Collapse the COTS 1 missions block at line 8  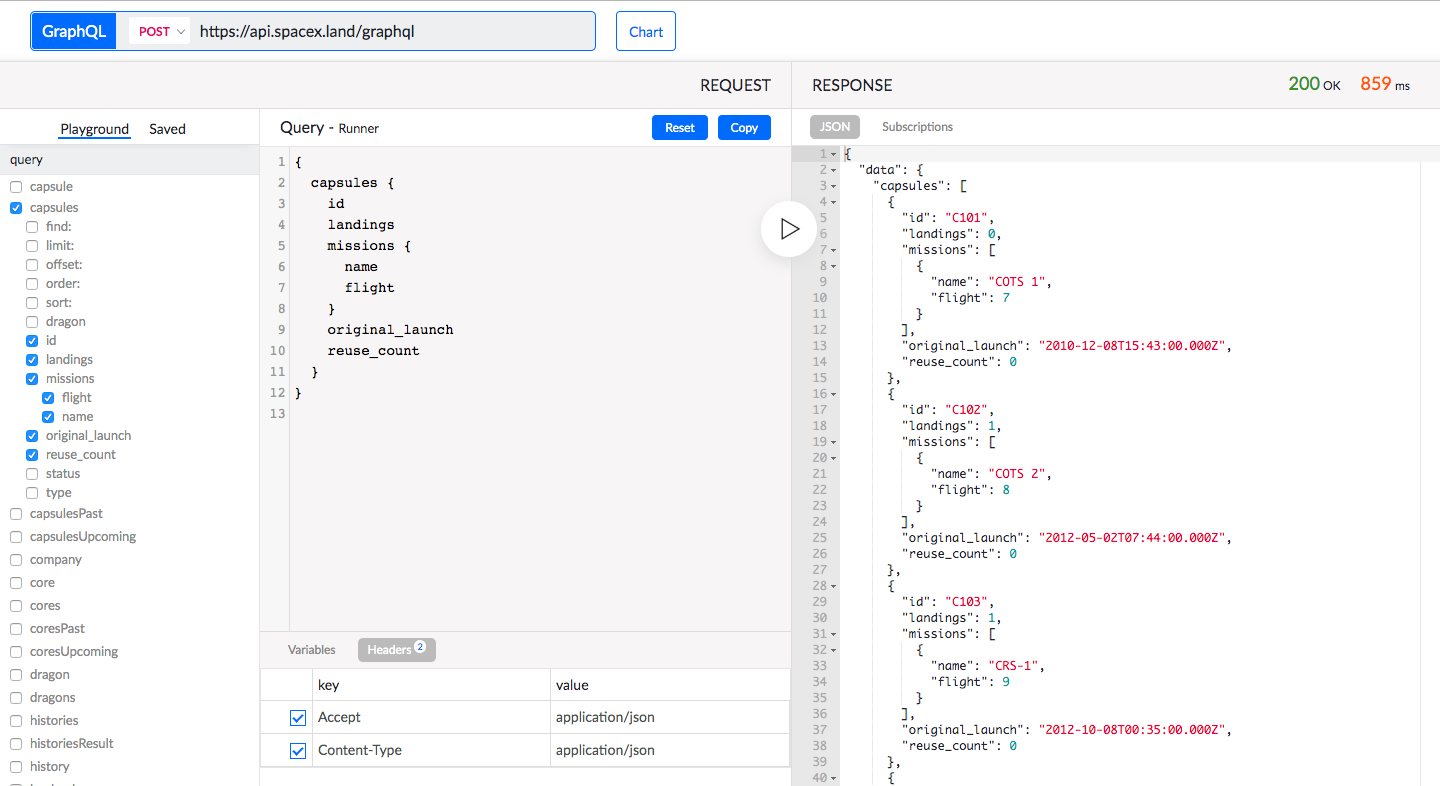pyautogui.click(x=834, y=265)
